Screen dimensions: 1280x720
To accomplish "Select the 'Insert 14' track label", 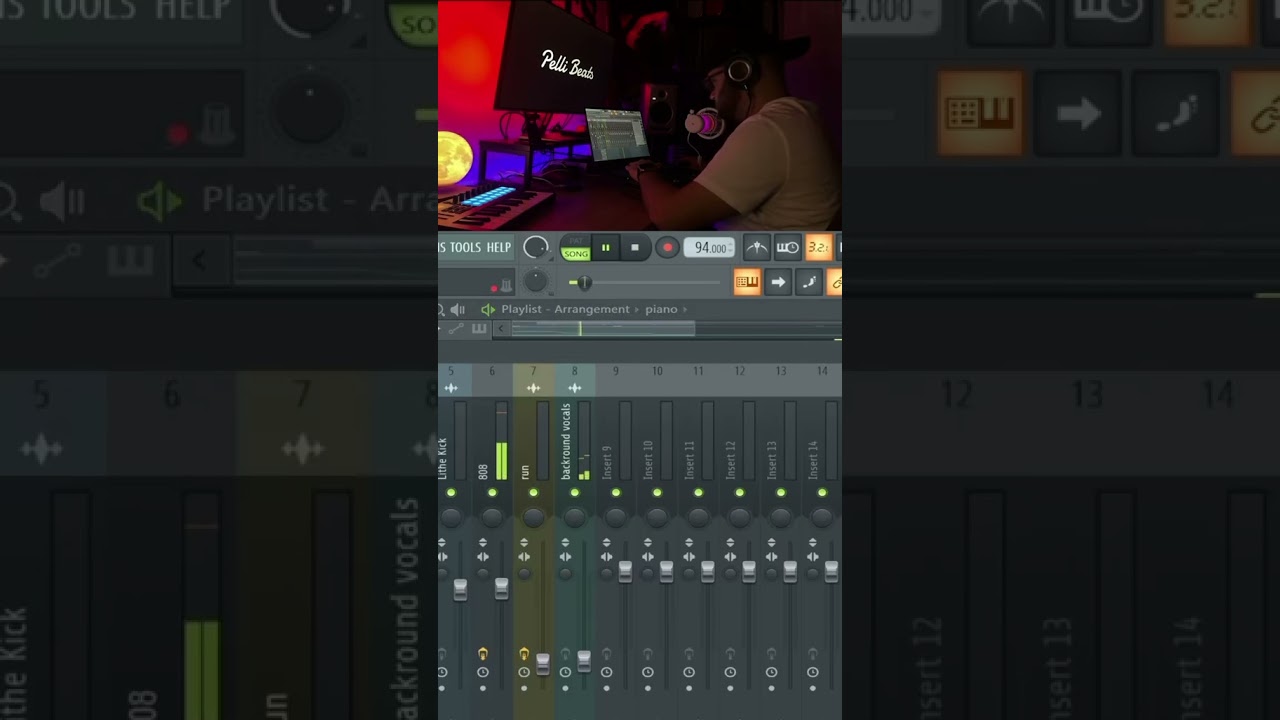I will point(813,459).
